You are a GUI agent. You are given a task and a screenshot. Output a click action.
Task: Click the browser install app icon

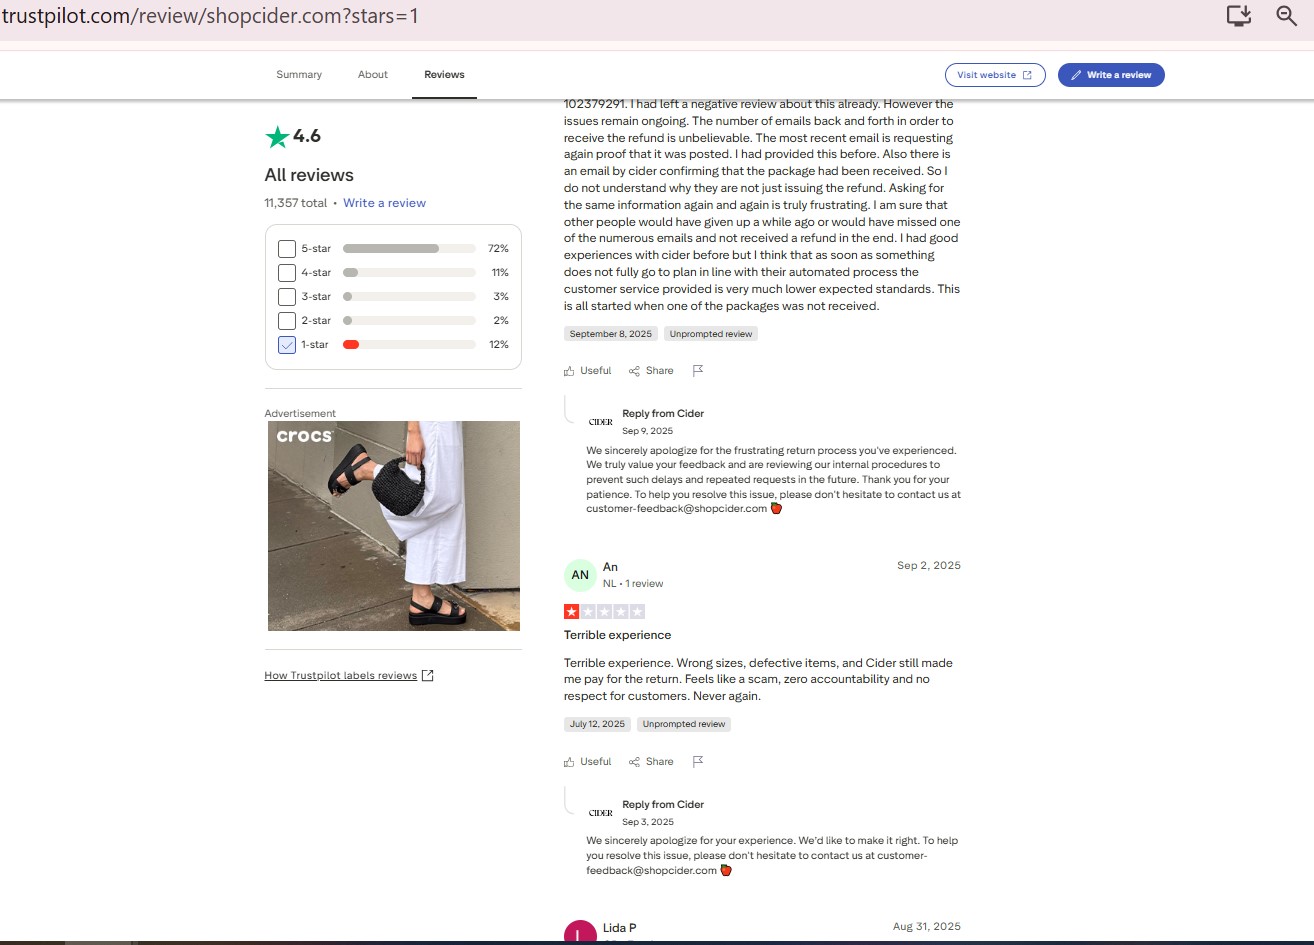[x=1238, y=15]
